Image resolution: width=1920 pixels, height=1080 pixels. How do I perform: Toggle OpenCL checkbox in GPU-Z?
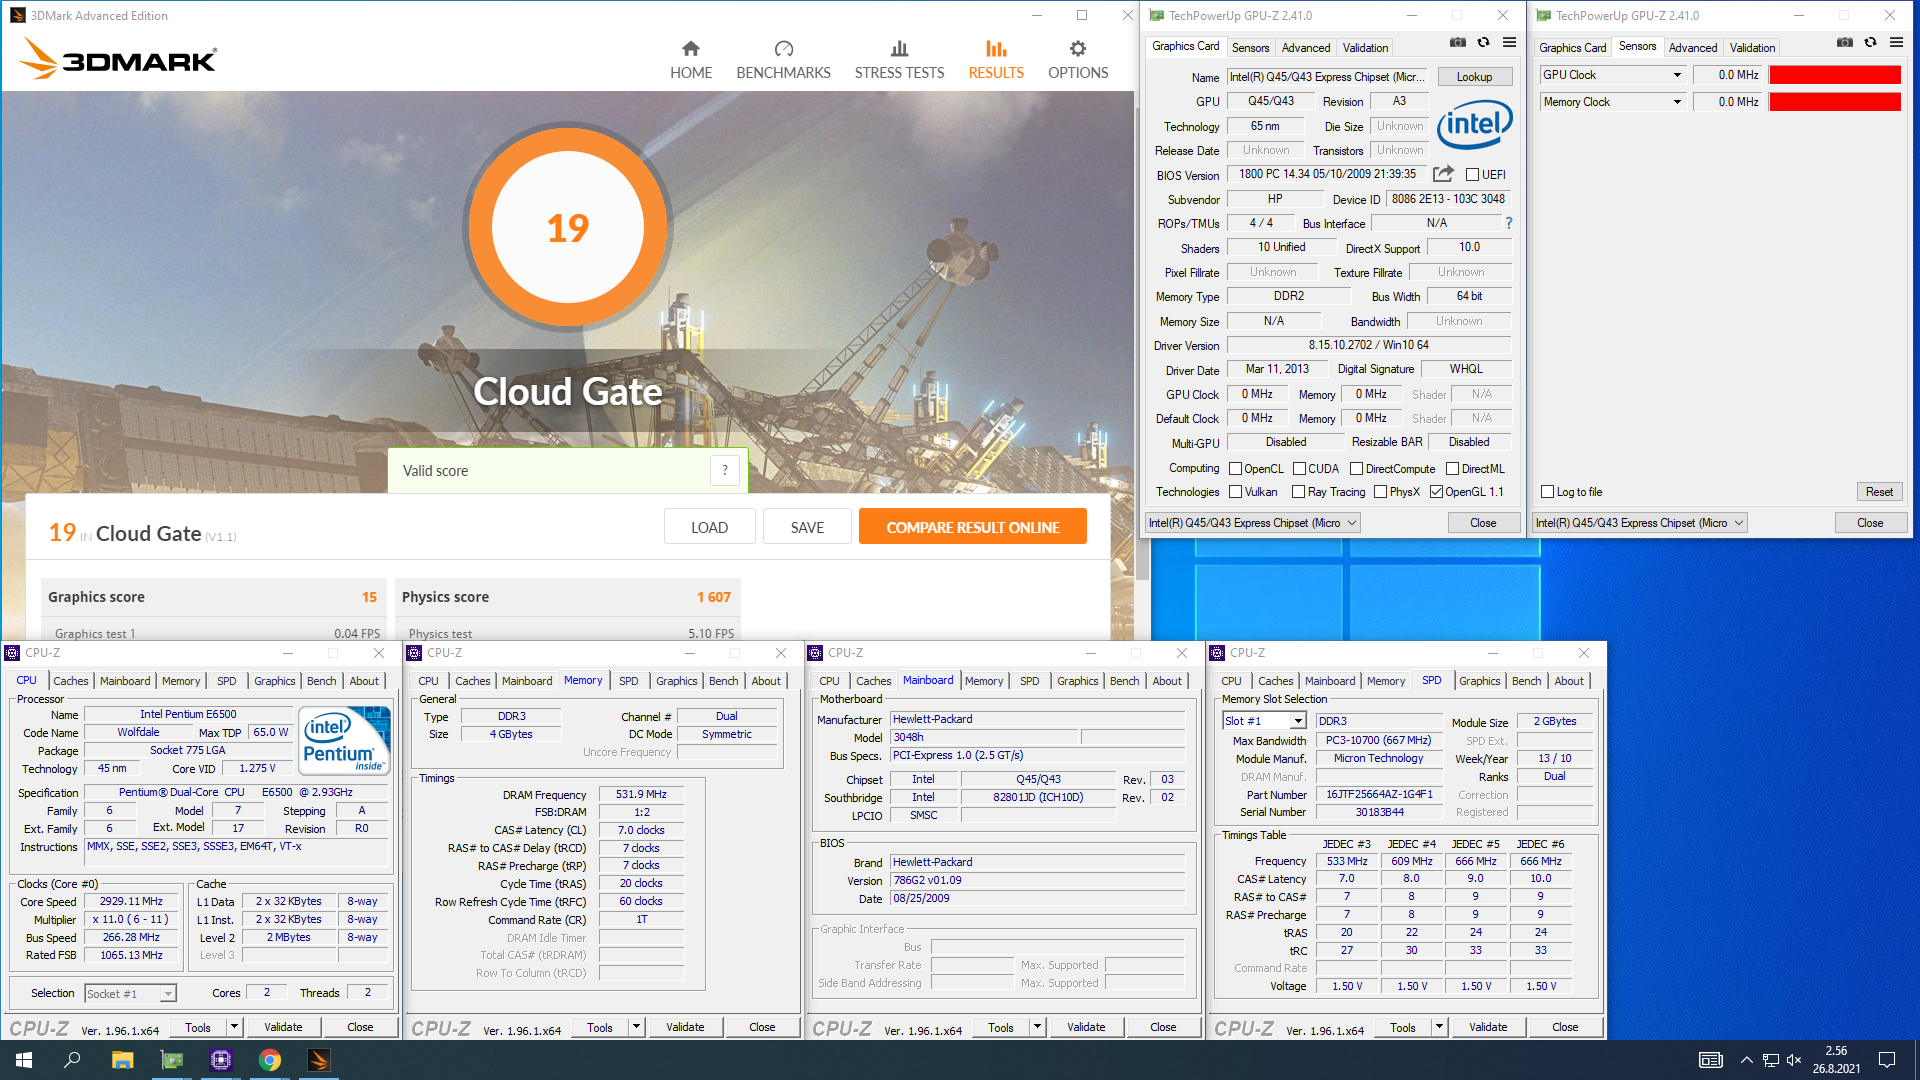coord(1235,469)
